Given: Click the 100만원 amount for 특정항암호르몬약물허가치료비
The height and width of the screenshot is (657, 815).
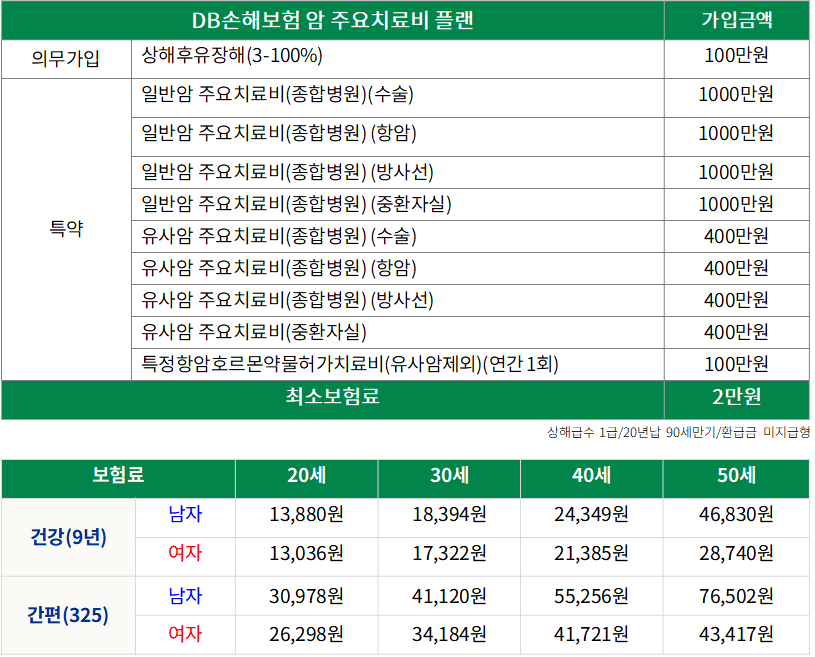Looking at the screenshot, I should (737, 364).
